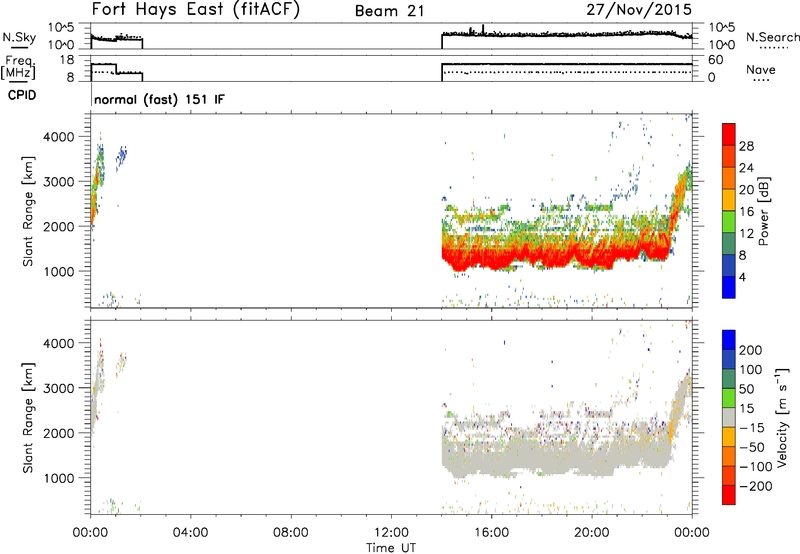Click the 'Nave' legend label
Viewport: 800px width, 554px height.
tap(760, 69)
